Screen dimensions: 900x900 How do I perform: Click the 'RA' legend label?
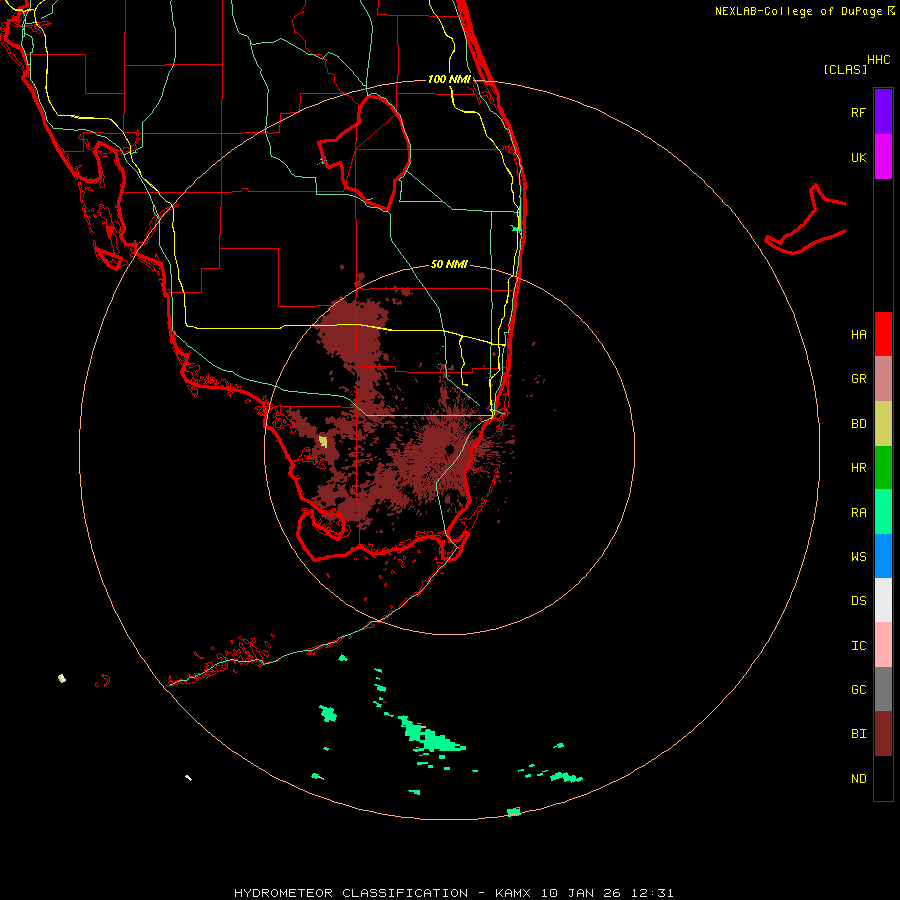[x=858, y=513]
